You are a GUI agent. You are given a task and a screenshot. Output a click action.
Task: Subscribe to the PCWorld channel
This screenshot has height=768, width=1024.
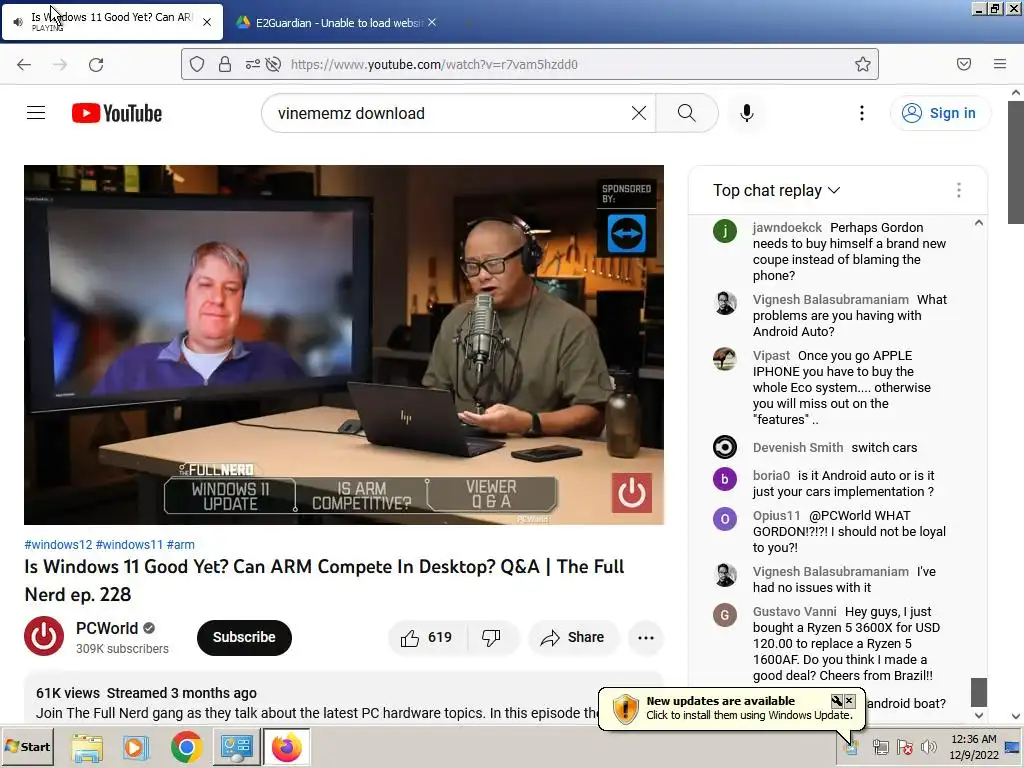point(244,637)
